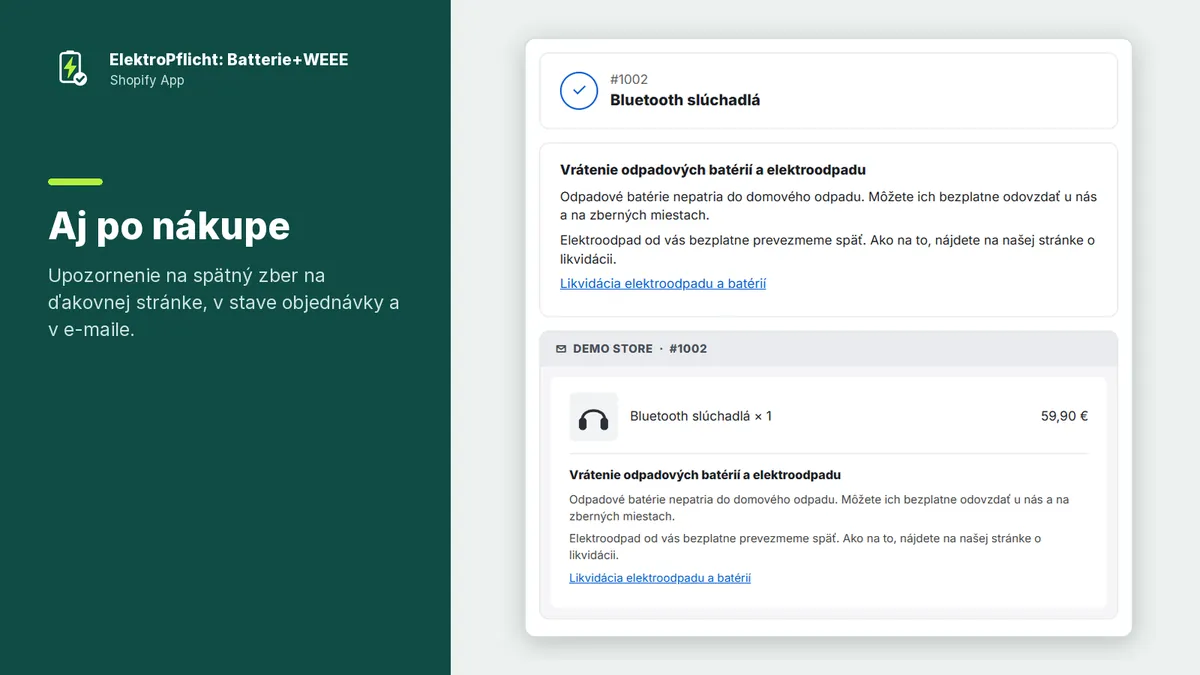1200x675 pixels.
Task: Click the 'Vrátenie odpadových batérií' heading in the order status card
Action: pos(713,170)
